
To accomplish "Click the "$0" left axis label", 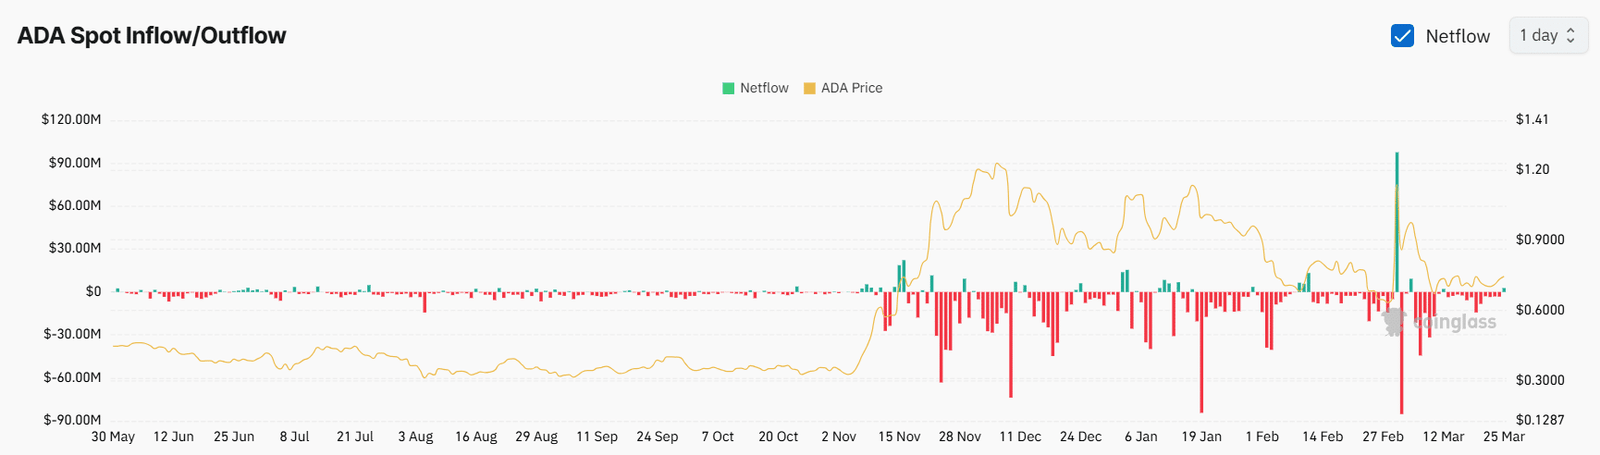I will [93, 292].
